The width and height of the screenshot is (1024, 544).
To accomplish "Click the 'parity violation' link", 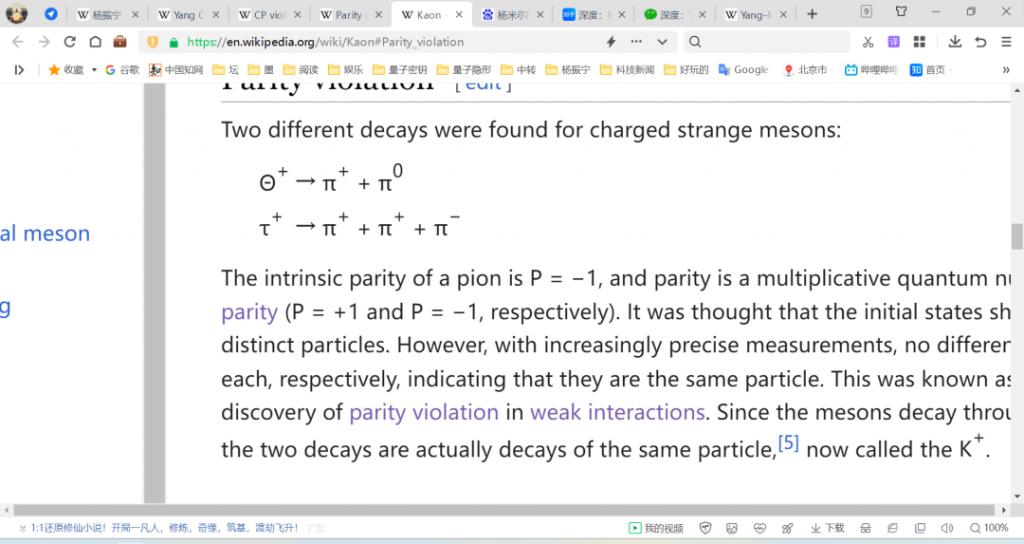I will [423, 412].
